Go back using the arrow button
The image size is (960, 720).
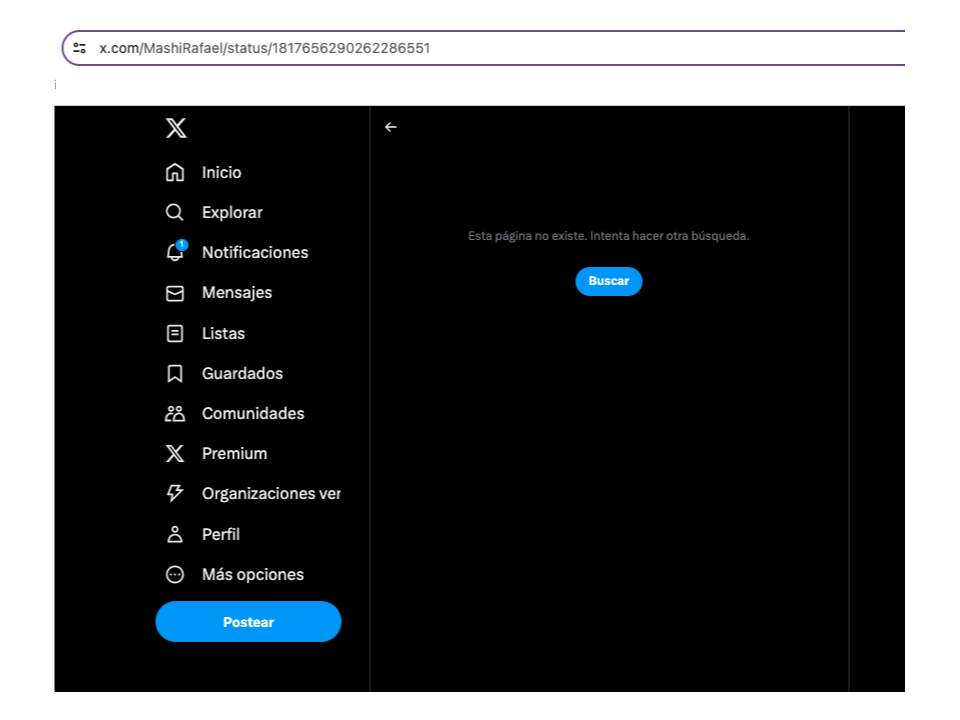(x=391, y=127)
